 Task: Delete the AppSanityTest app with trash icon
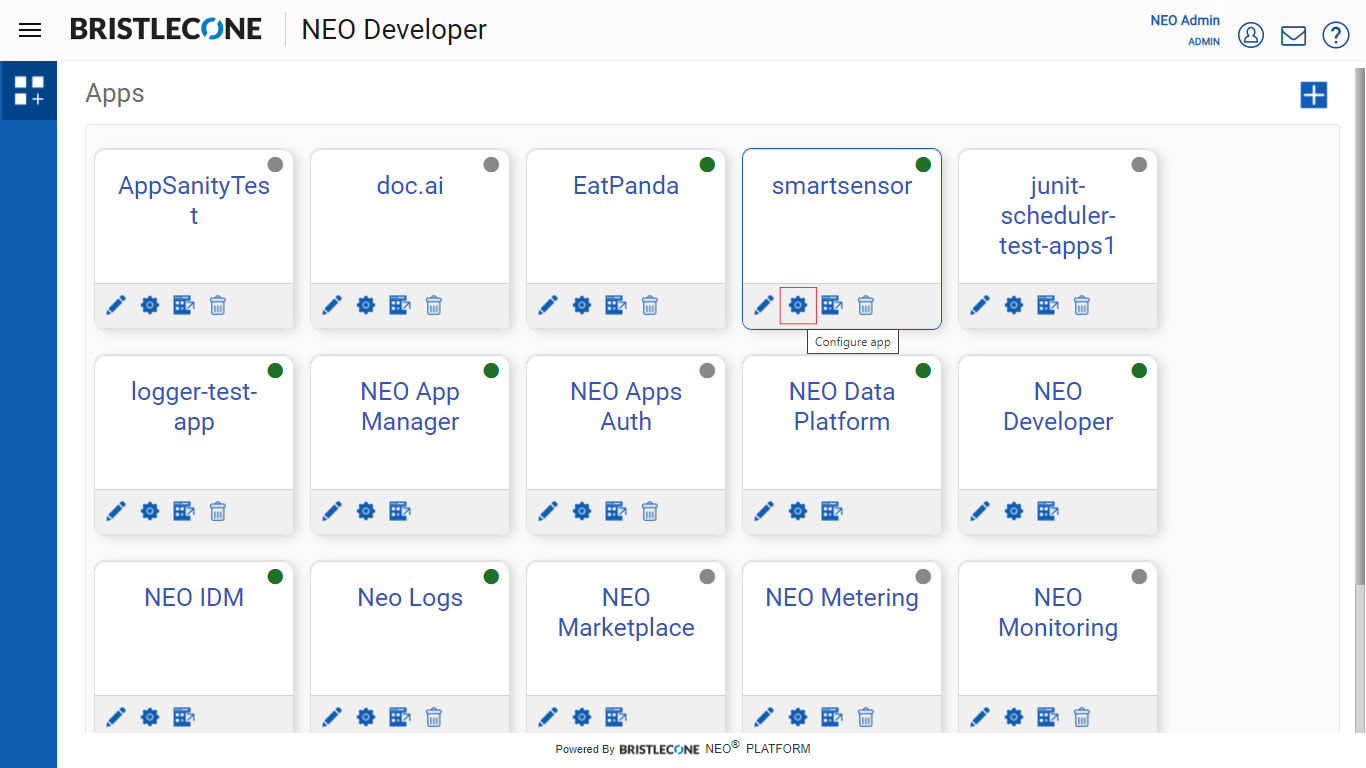pyautogui.click(x=218, y=305)
